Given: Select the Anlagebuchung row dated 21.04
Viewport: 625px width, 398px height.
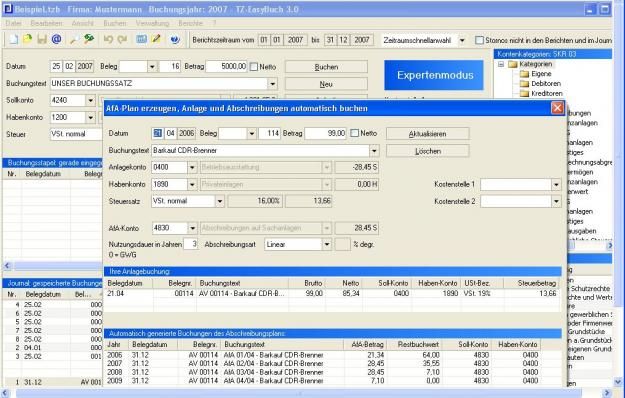Looking at the screenshot, I should tap(332, 293).
